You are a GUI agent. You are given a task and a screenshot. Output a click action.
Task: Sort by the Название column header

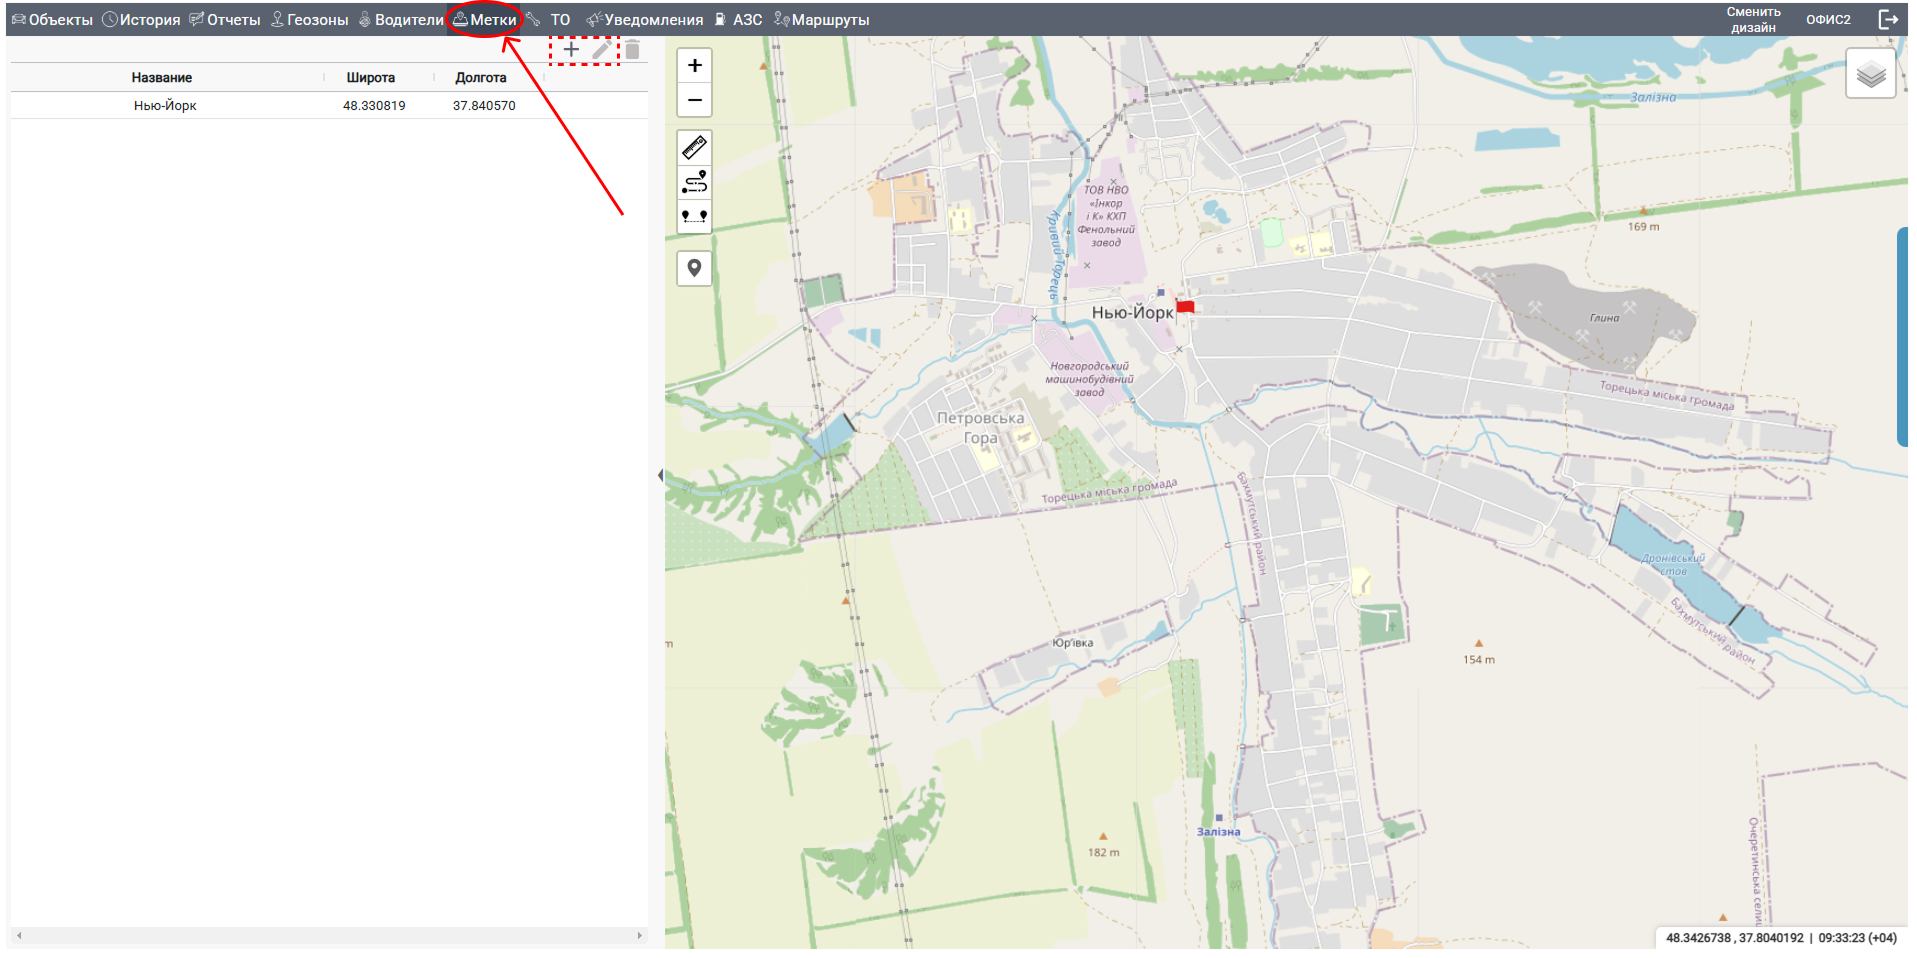(162, 78)
